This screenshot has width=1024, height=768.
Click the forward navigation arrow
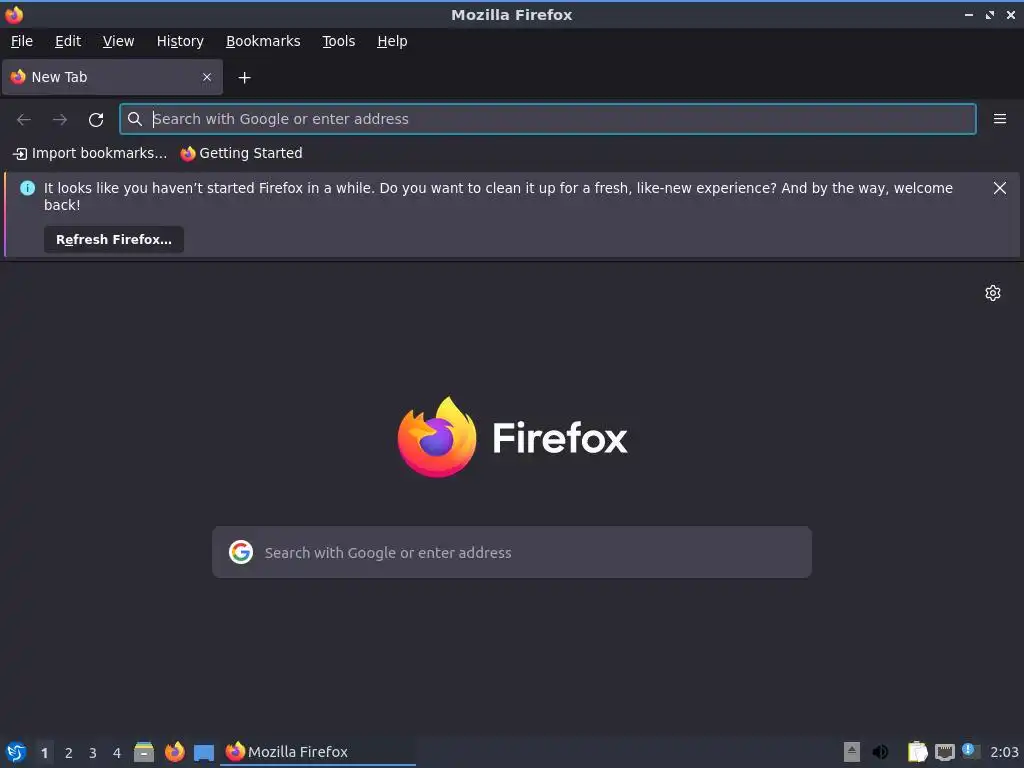60,120
